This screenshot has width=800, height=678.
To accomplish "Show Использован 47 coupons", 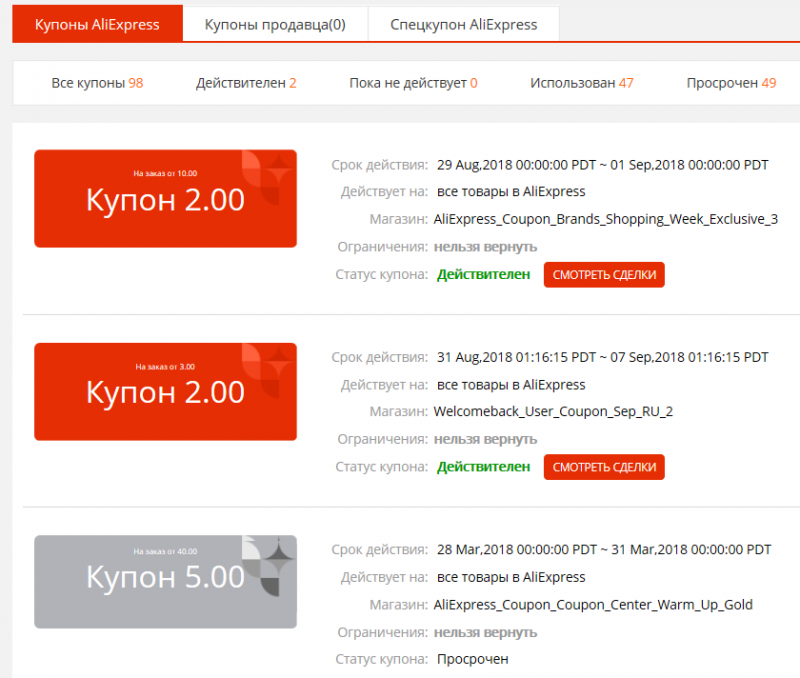I will [x=581, y=83].
